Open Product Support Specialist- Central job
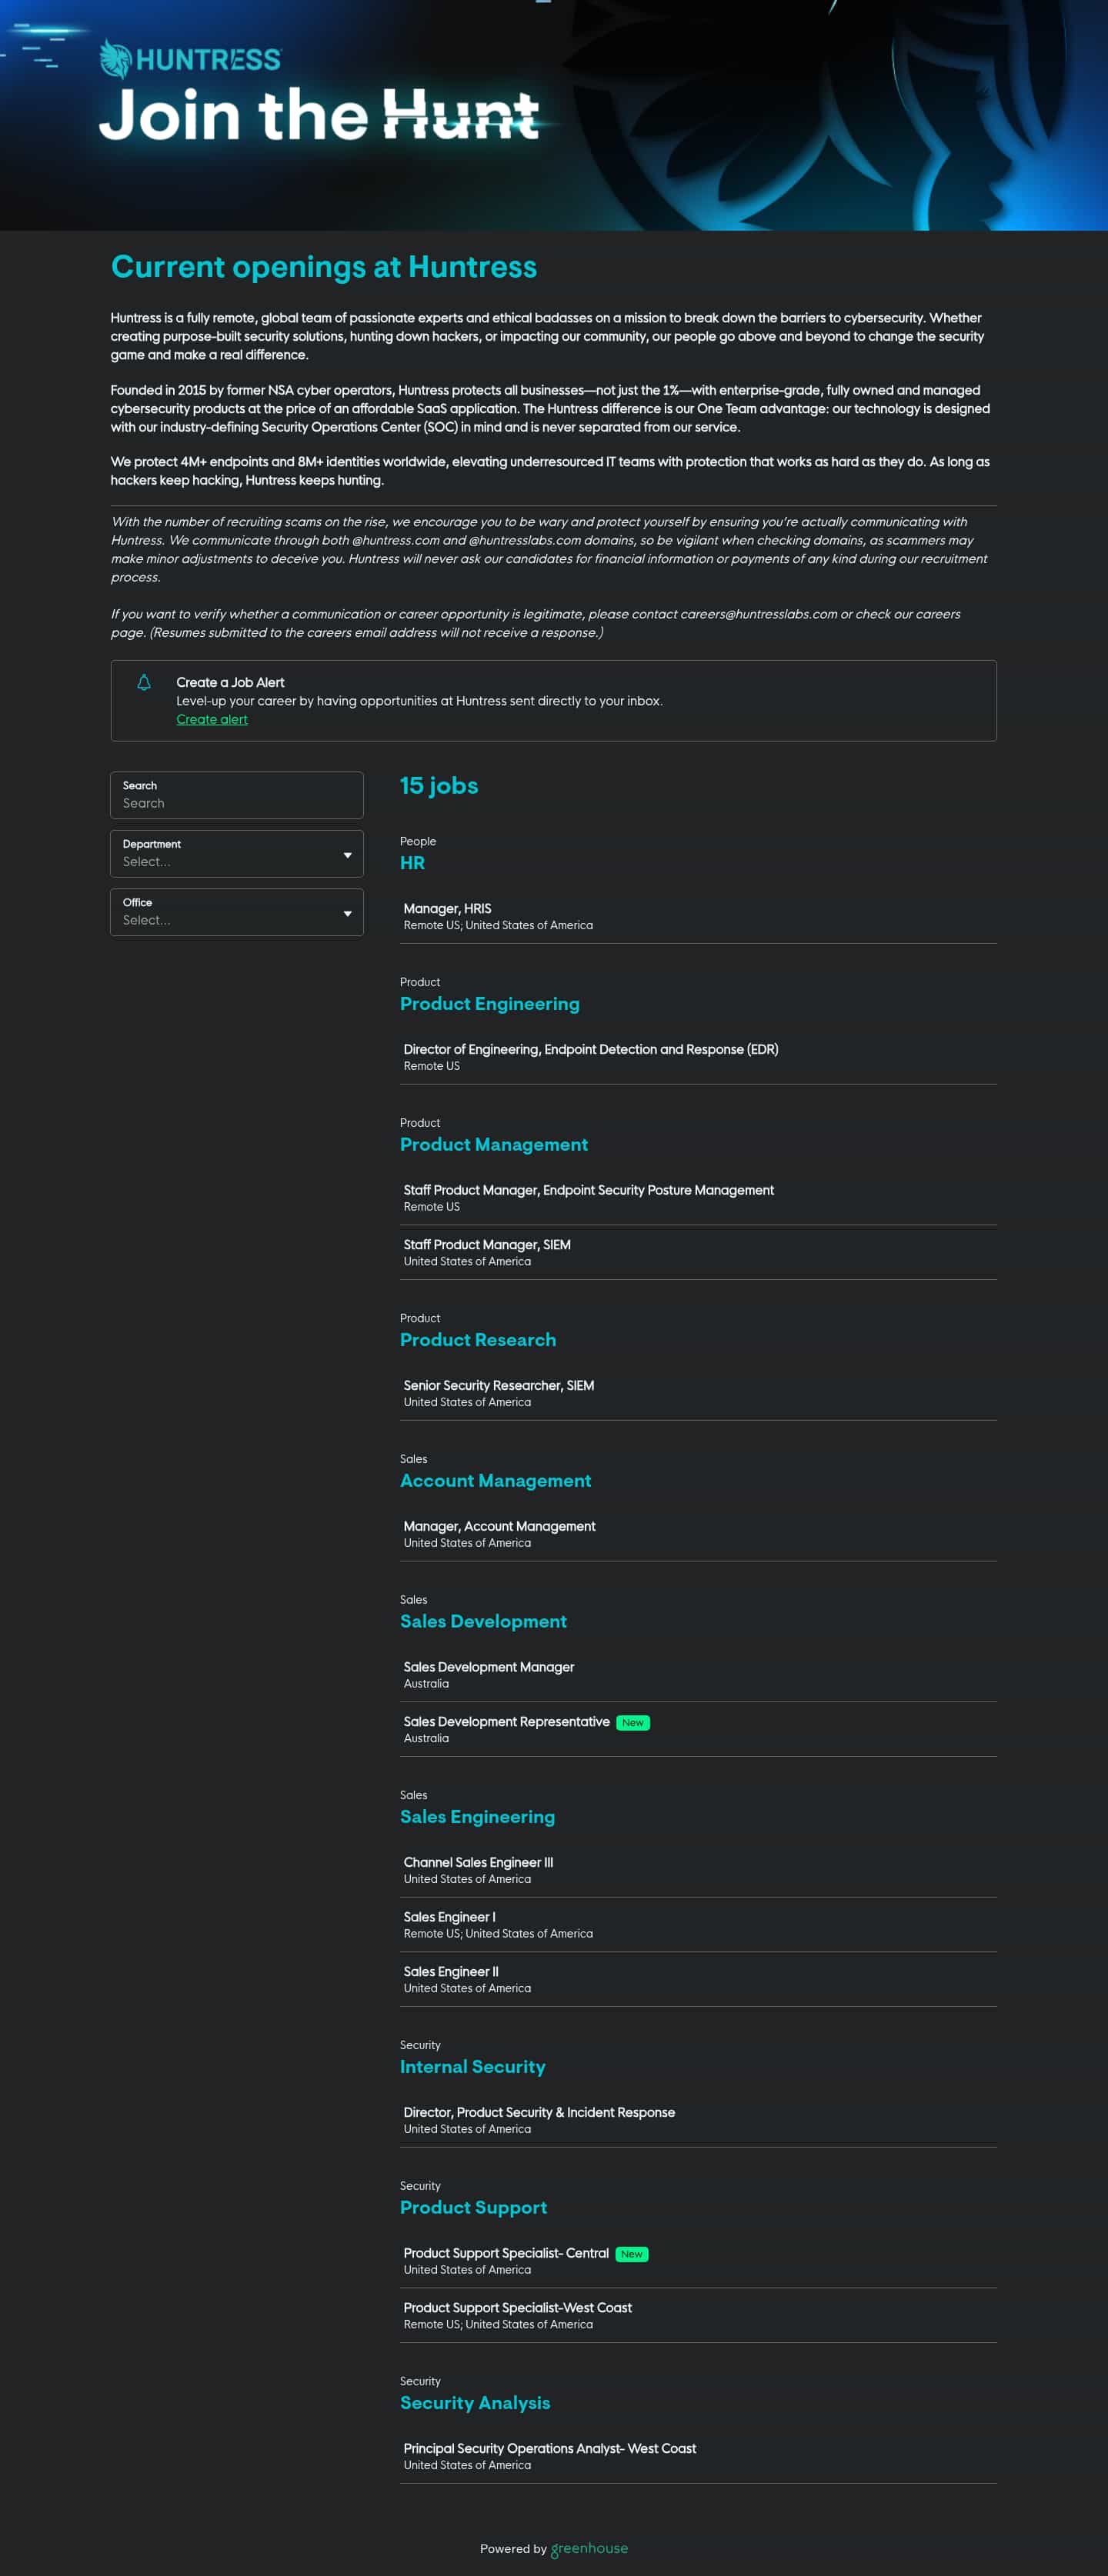The height and width of the screenshot is (2576, 1108). (698, 2261)
